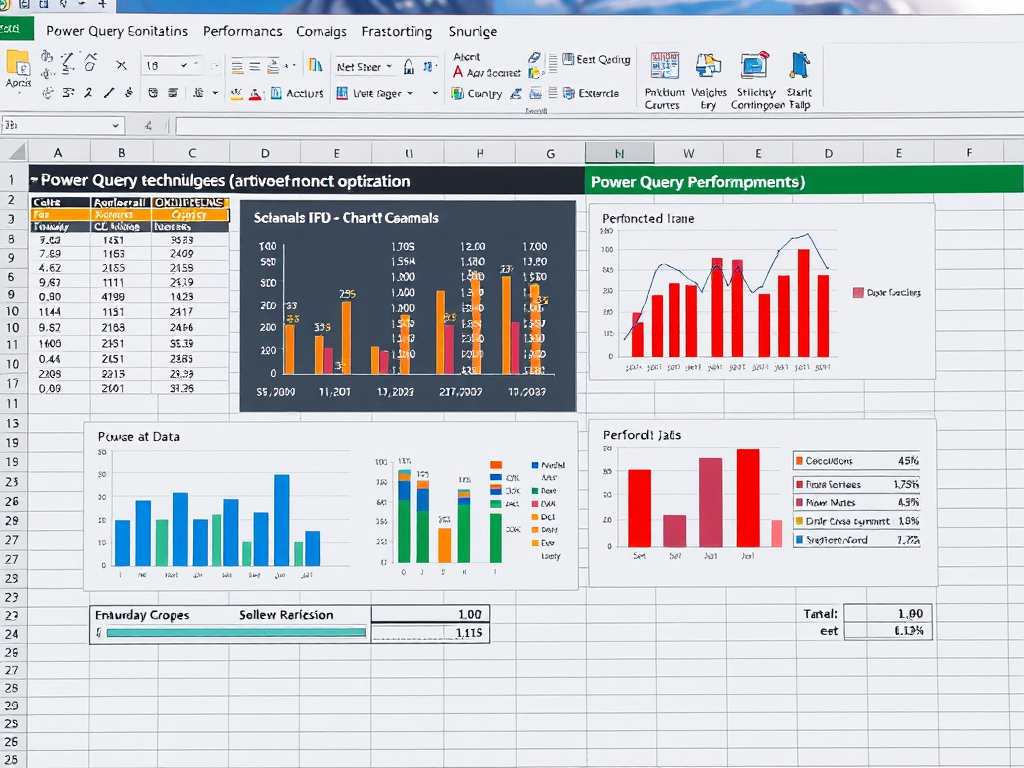
Task: Click the Start Fallp blue ribbon icon
Action: click(799, 66)
